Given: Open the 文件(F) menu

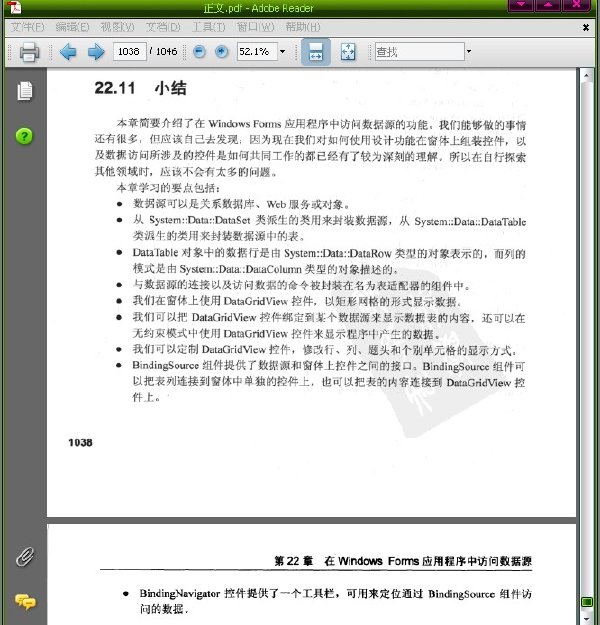Looking at the screenshot, I should tap(28, 27).
